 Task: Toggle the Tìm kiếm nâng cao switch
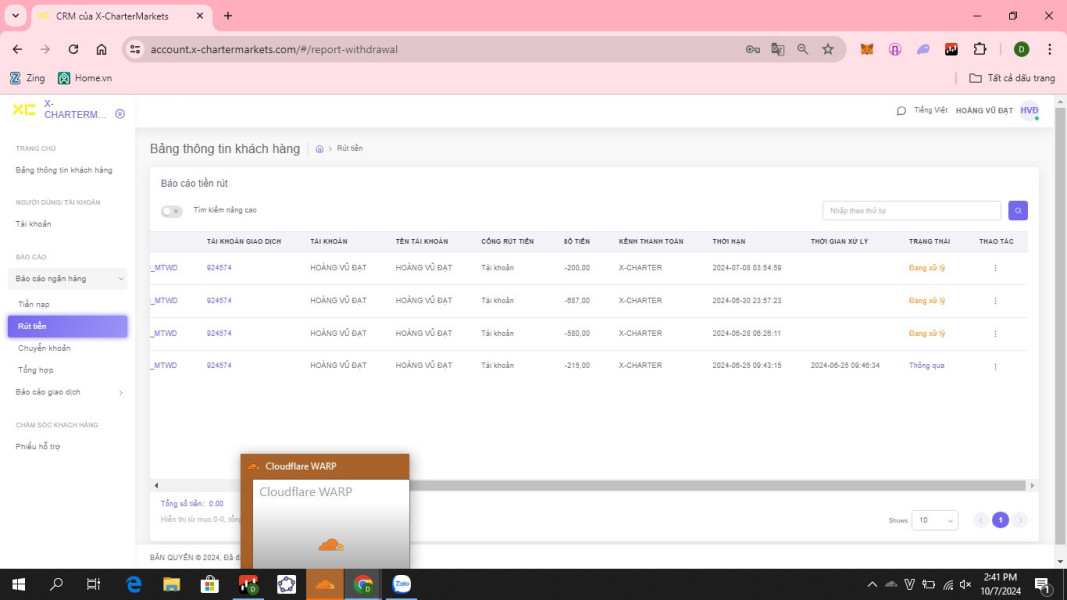click(x=172, y=211)
